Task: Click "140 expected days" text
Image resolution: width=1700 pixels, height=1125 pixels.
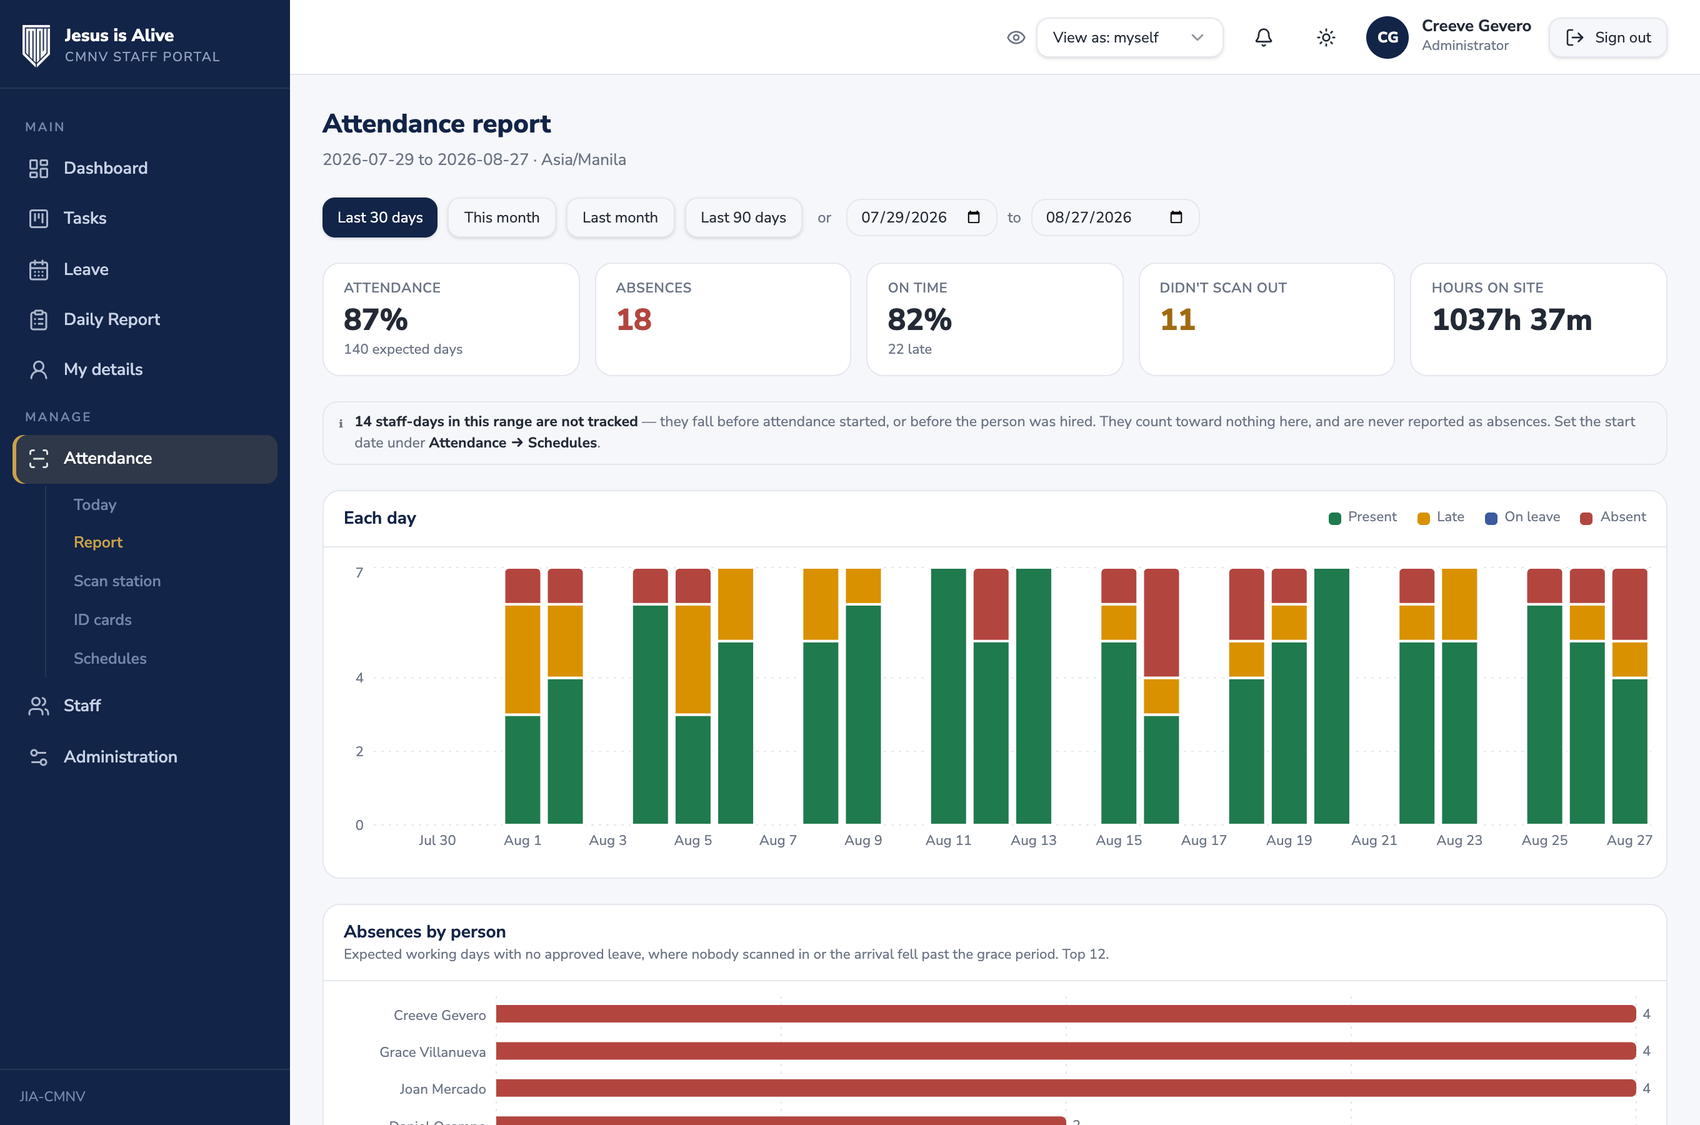Action: (x=403, y=350)
